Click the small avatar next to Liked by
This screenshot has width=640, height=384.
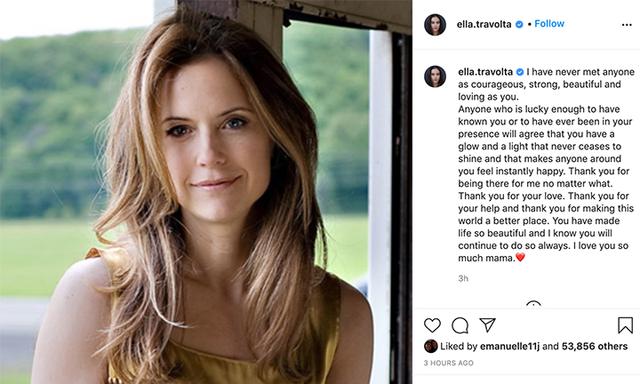pos(431,346)
